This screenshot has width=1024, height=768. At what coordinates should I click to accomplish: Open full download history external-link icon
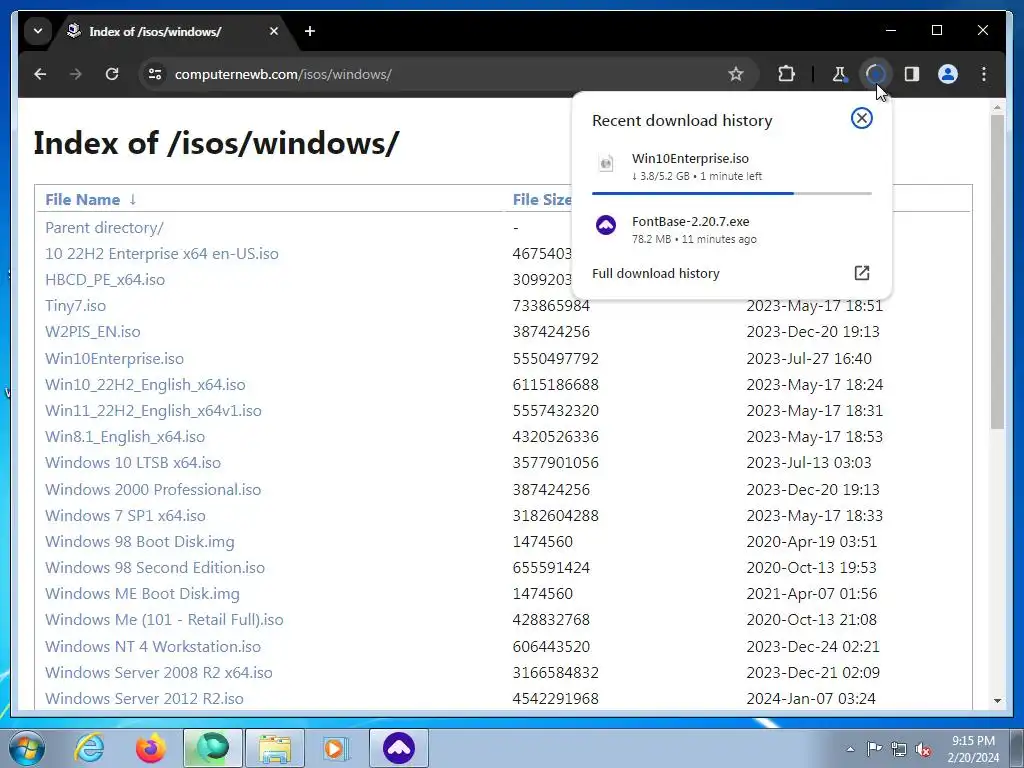pos(862,273)
